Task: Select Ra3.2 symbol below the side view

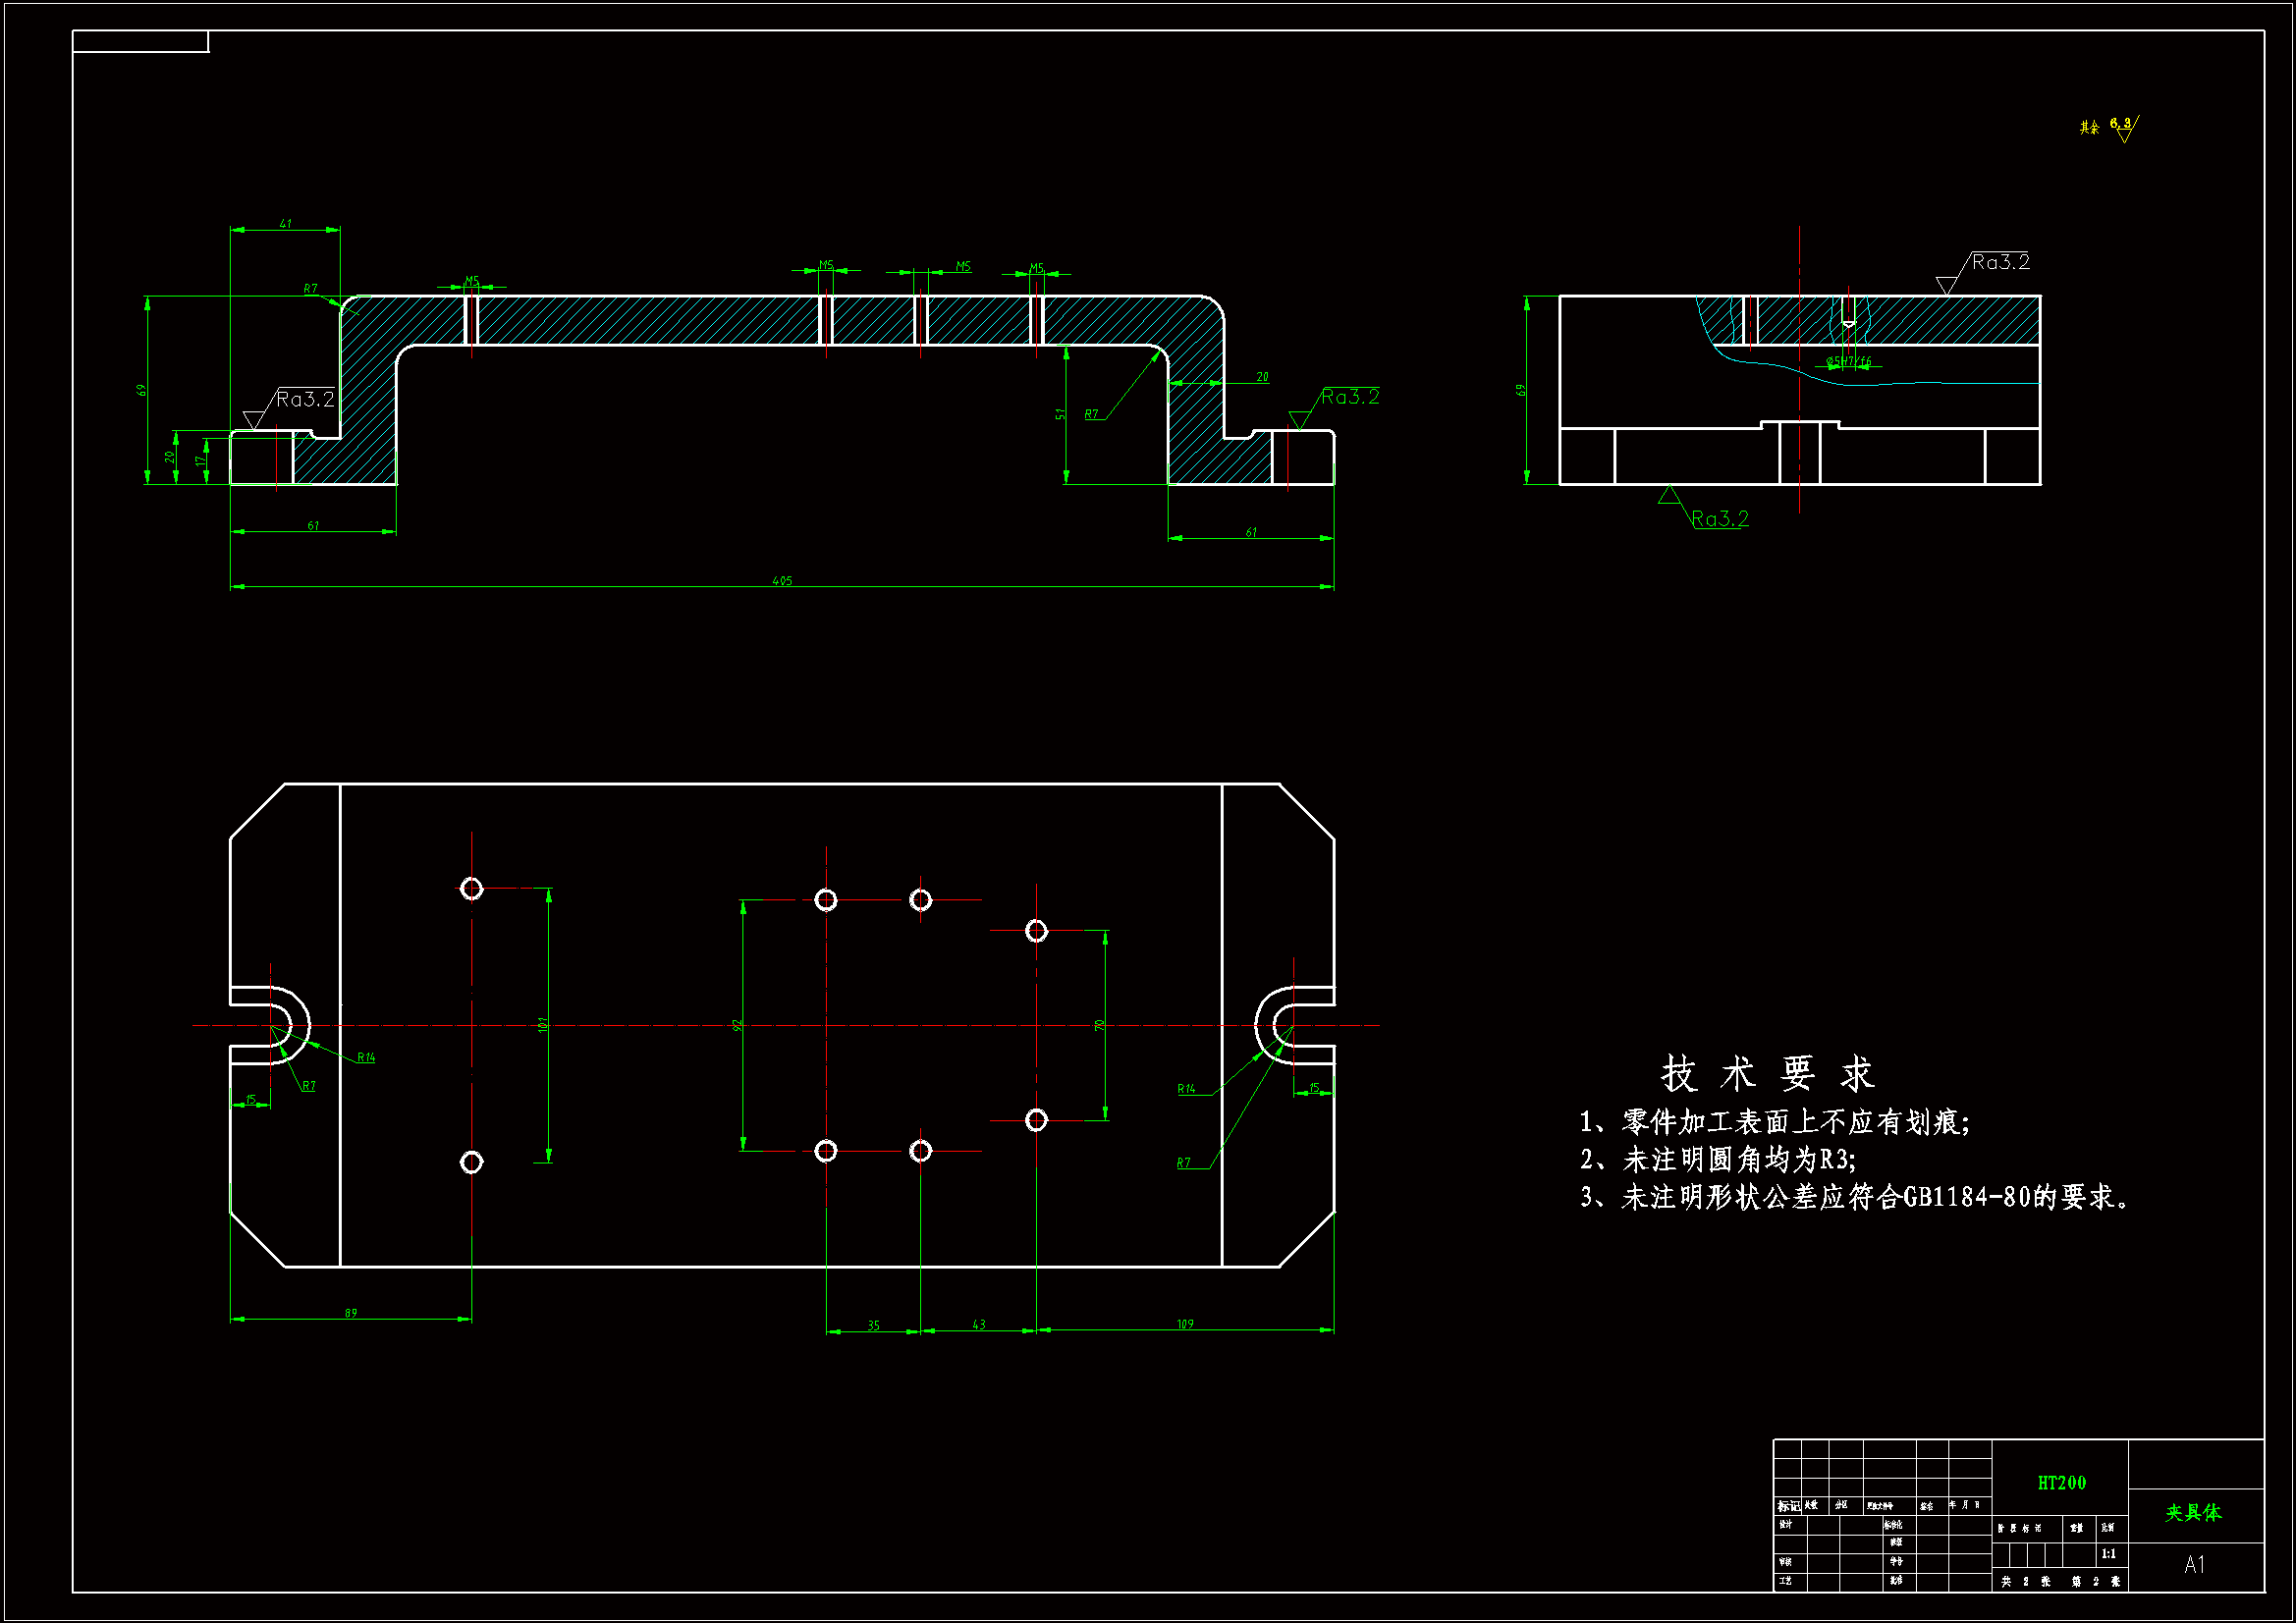Action: [1718, 518]
